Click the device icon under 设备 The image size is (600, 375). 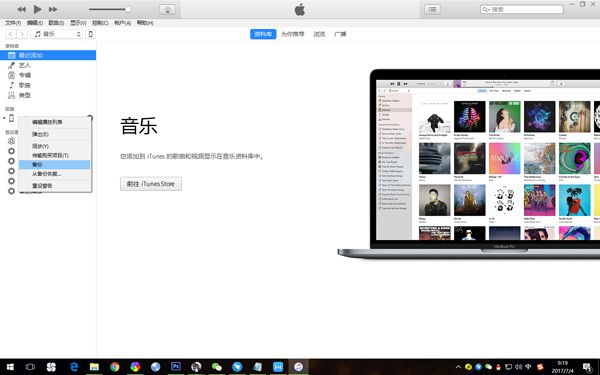[11, 118]
